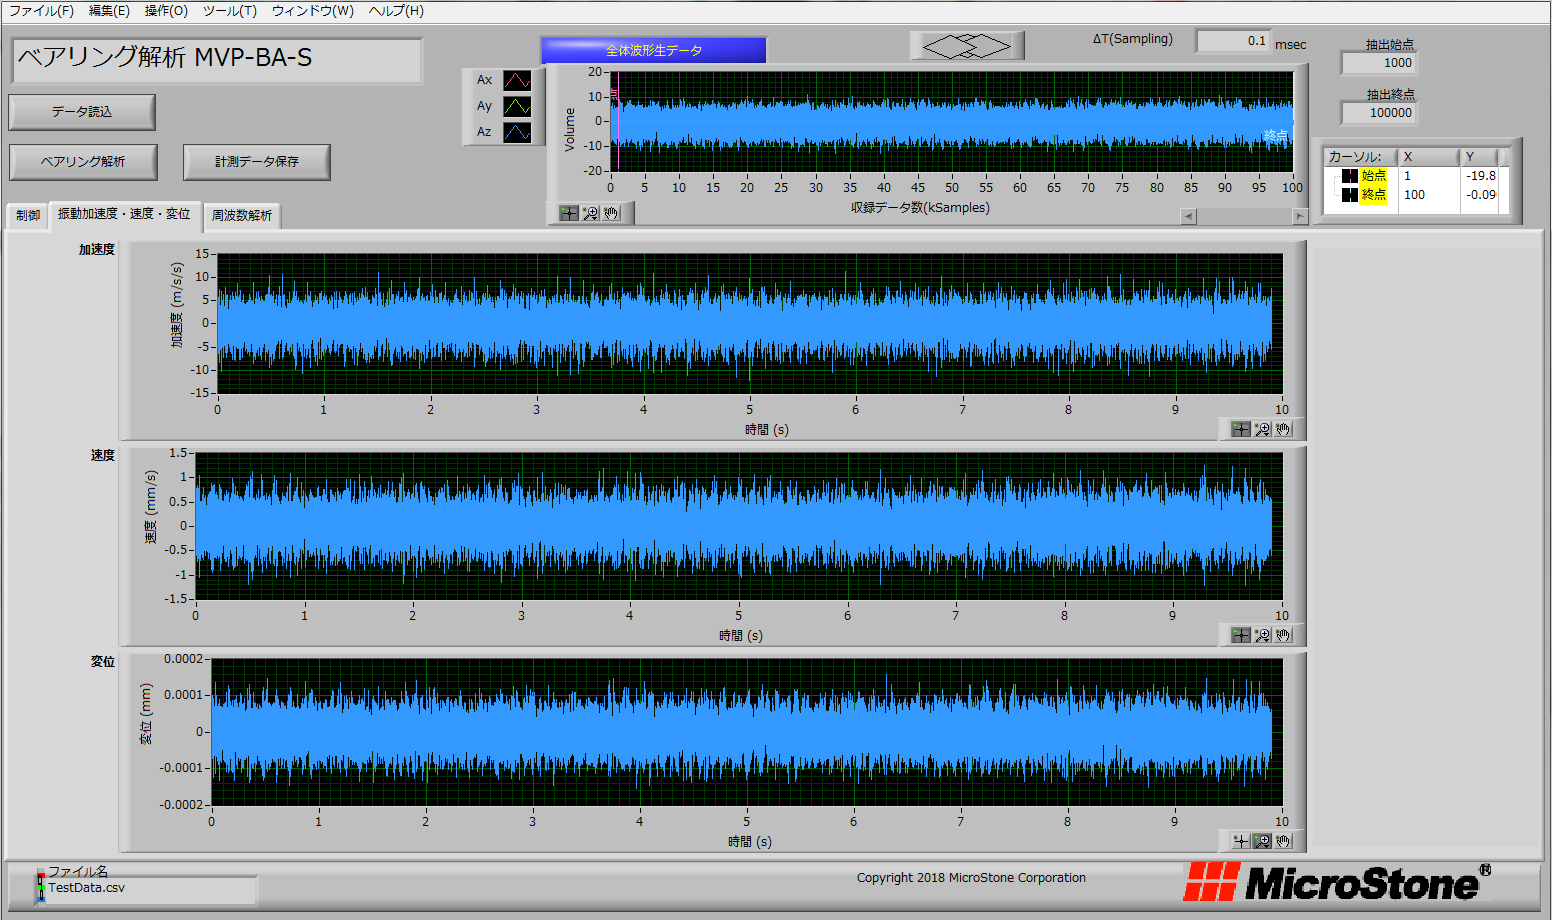Click the 収録データ数(kSamples) axis label
Viewport: 1552px width, 920px height.
920,208
